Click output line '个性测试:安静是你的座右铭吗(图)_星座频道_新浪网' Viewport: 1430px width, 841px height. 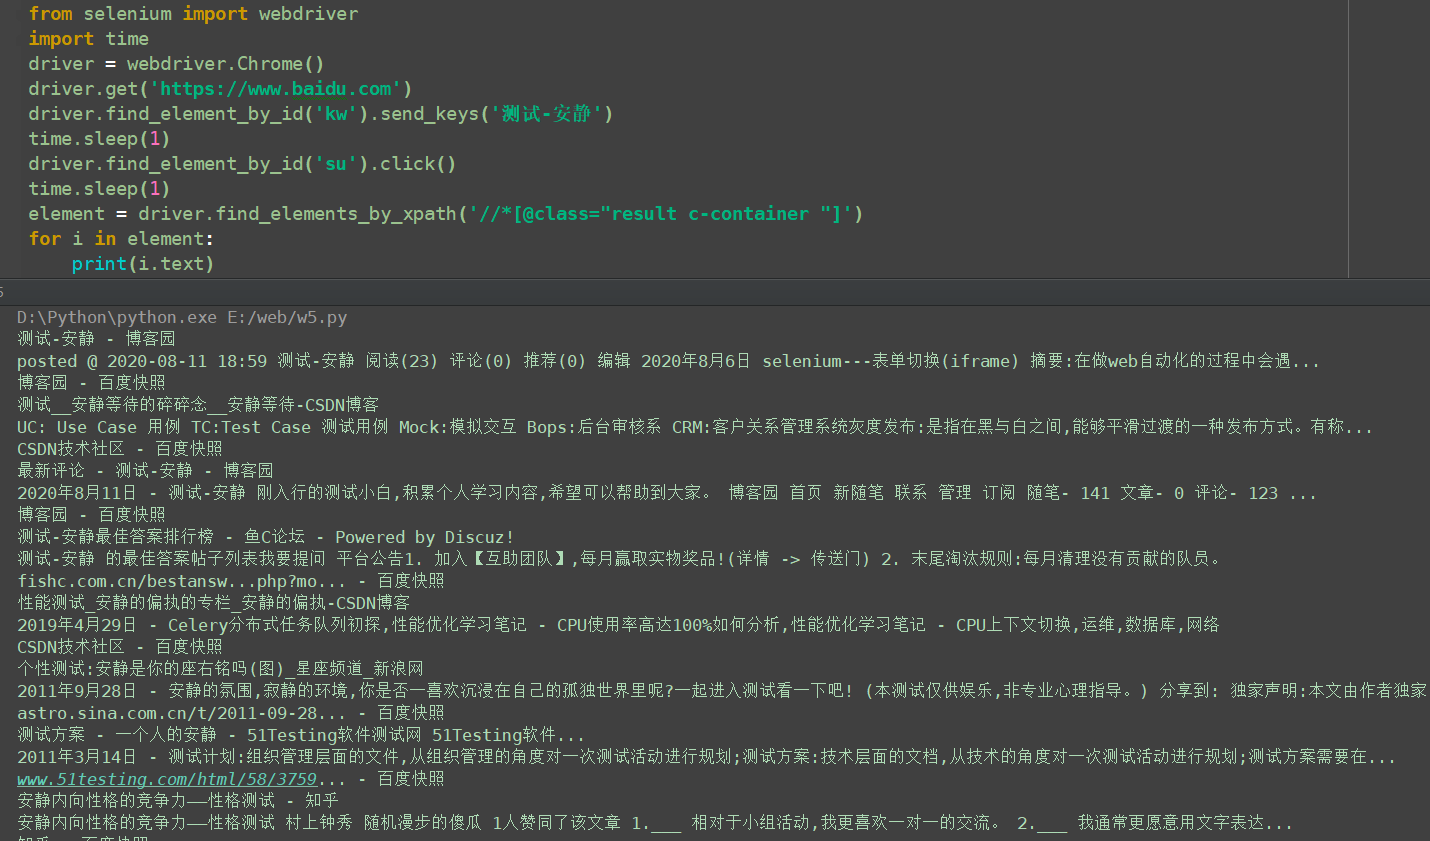220,669
